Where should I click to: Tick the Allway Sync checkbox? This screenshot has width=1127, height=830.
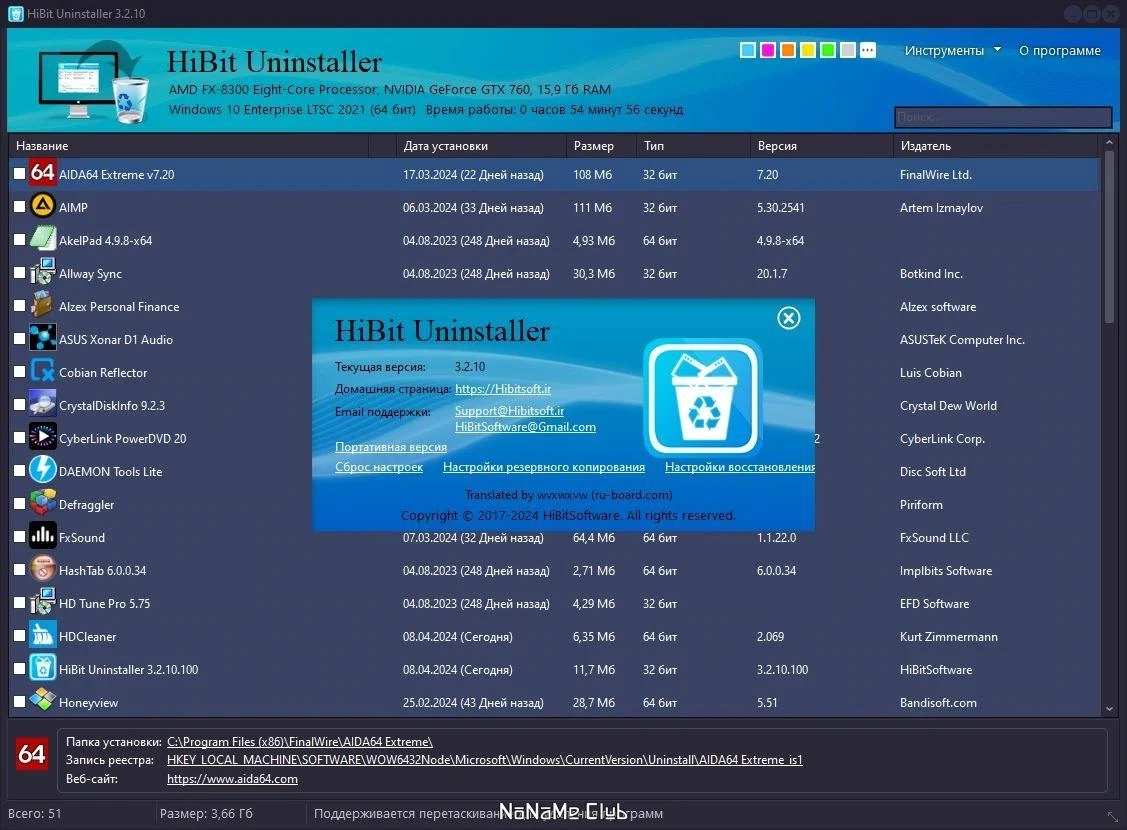pos(19,273)
